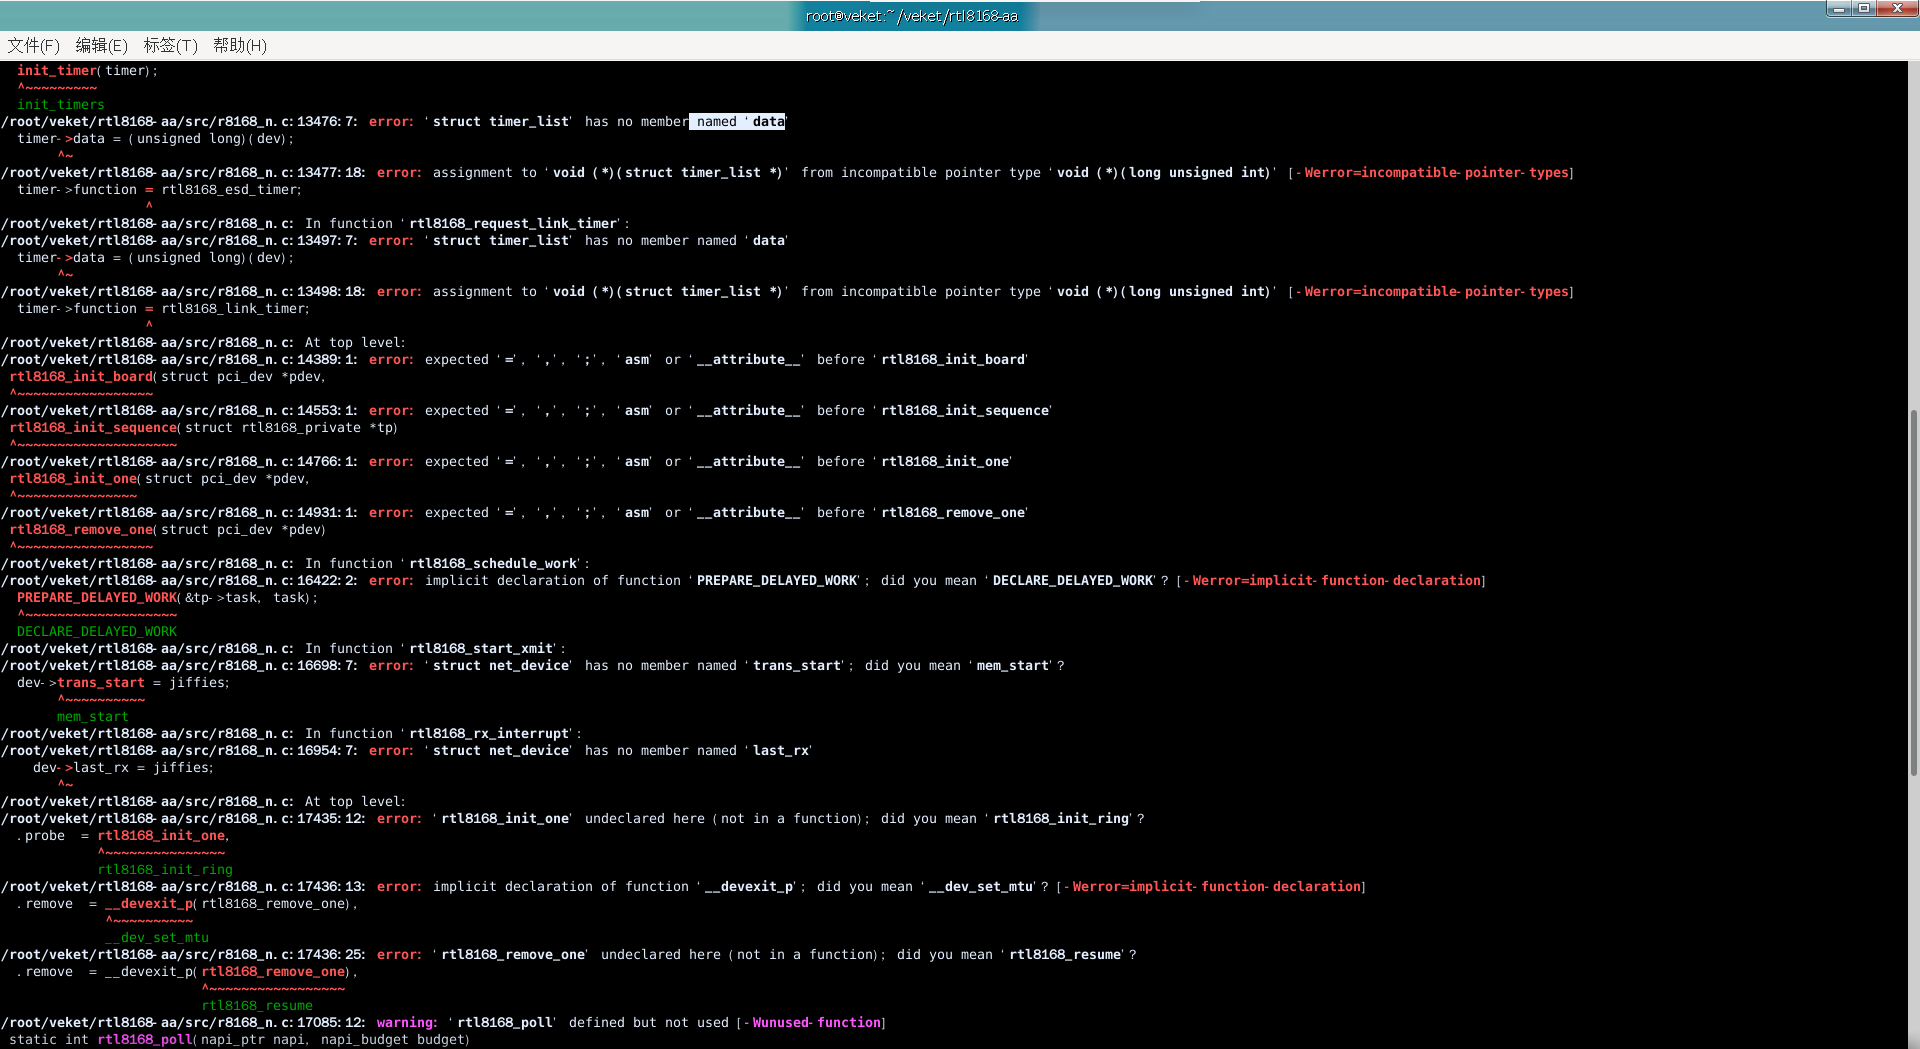
Task: Click the vertical scrollbar thumb
Action: [1913, 592]
